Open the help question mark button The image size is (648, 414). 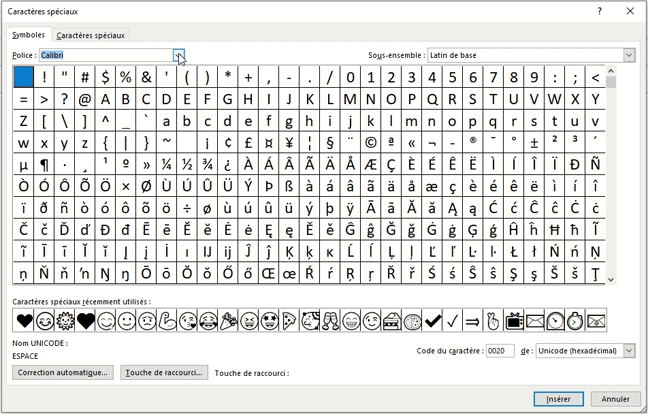coord(600,11)
